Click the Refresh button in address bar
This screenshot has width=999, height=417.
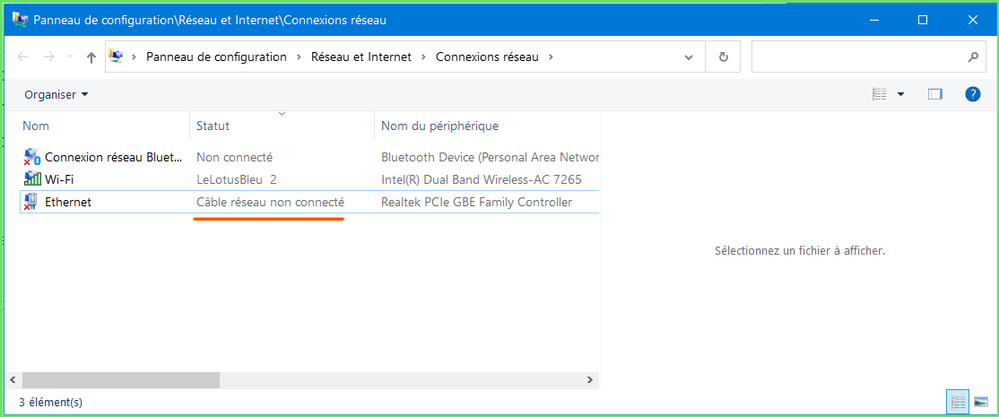723,57
